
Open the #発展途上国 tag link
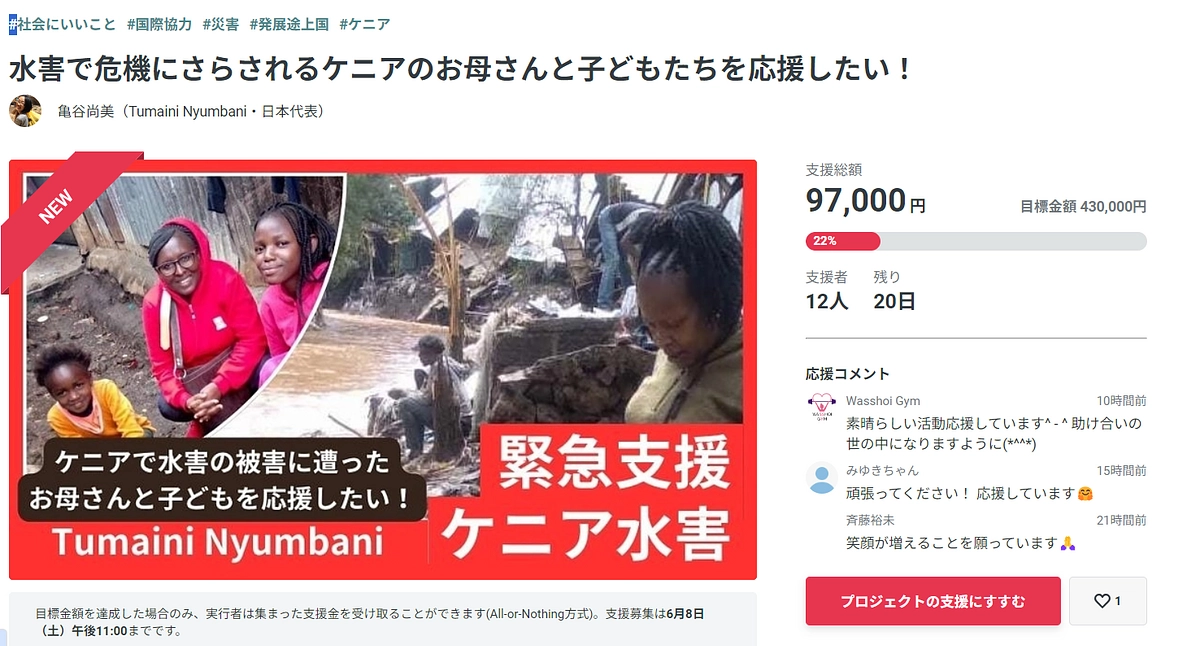(289, 24)
